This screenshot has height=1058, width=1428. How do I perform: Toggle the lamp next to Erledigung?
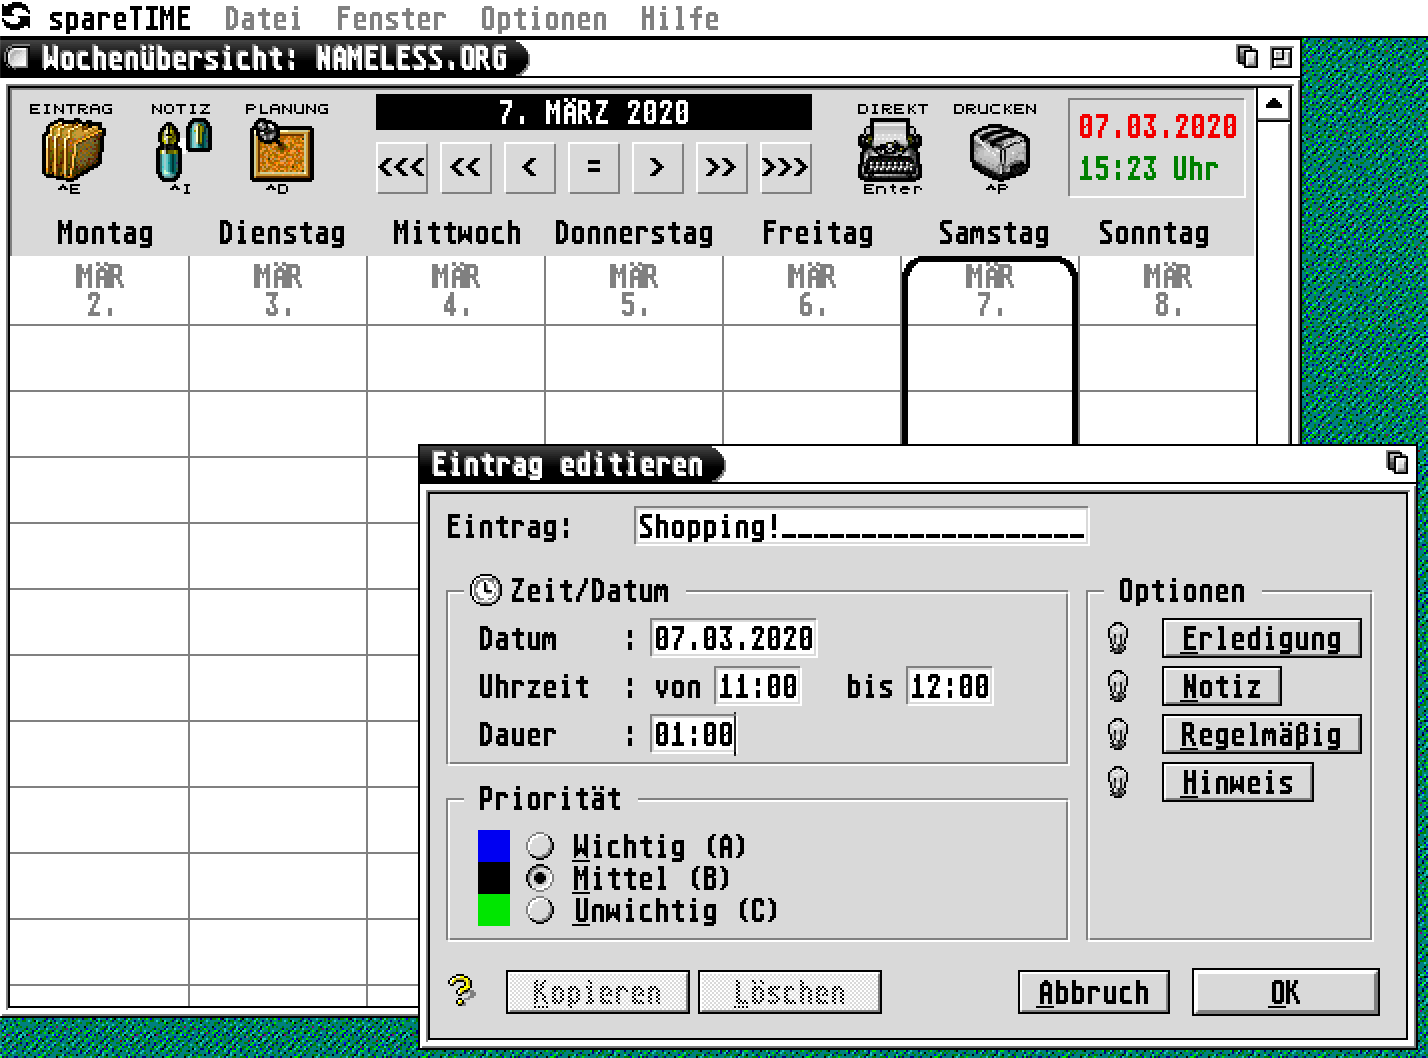pos(1117,638)
